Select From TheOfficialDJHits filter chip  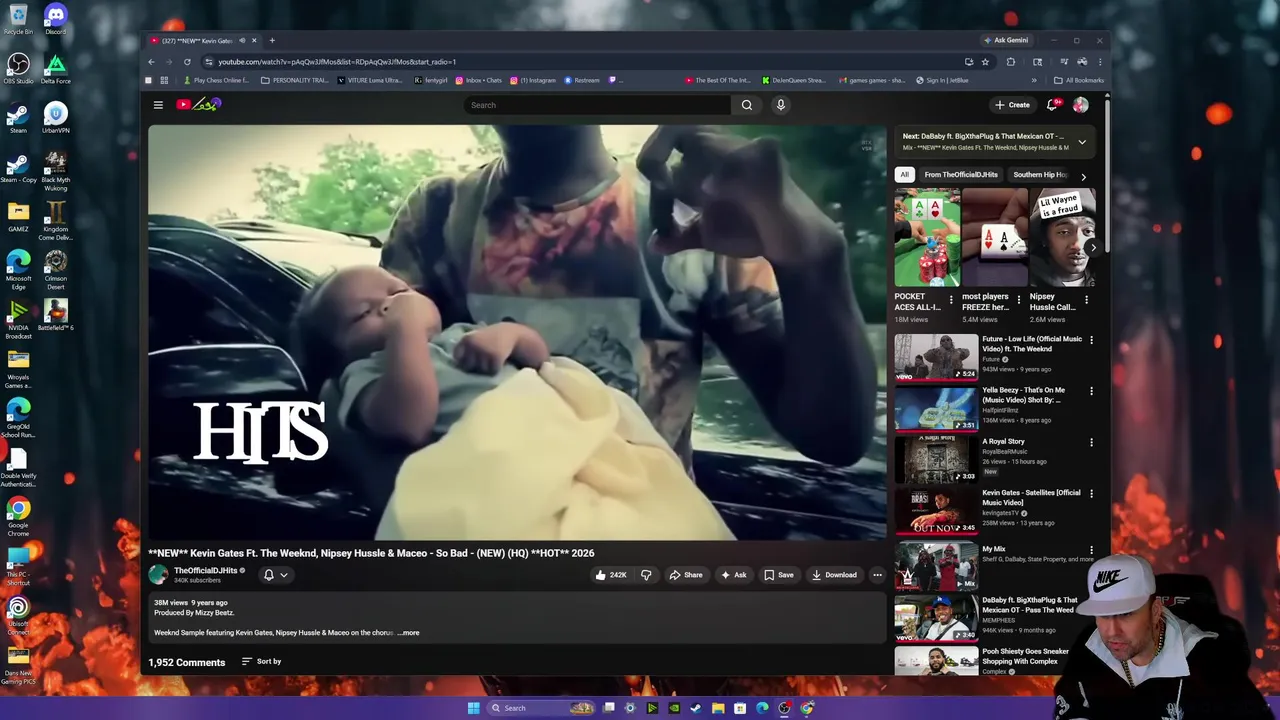pos(961,175)
